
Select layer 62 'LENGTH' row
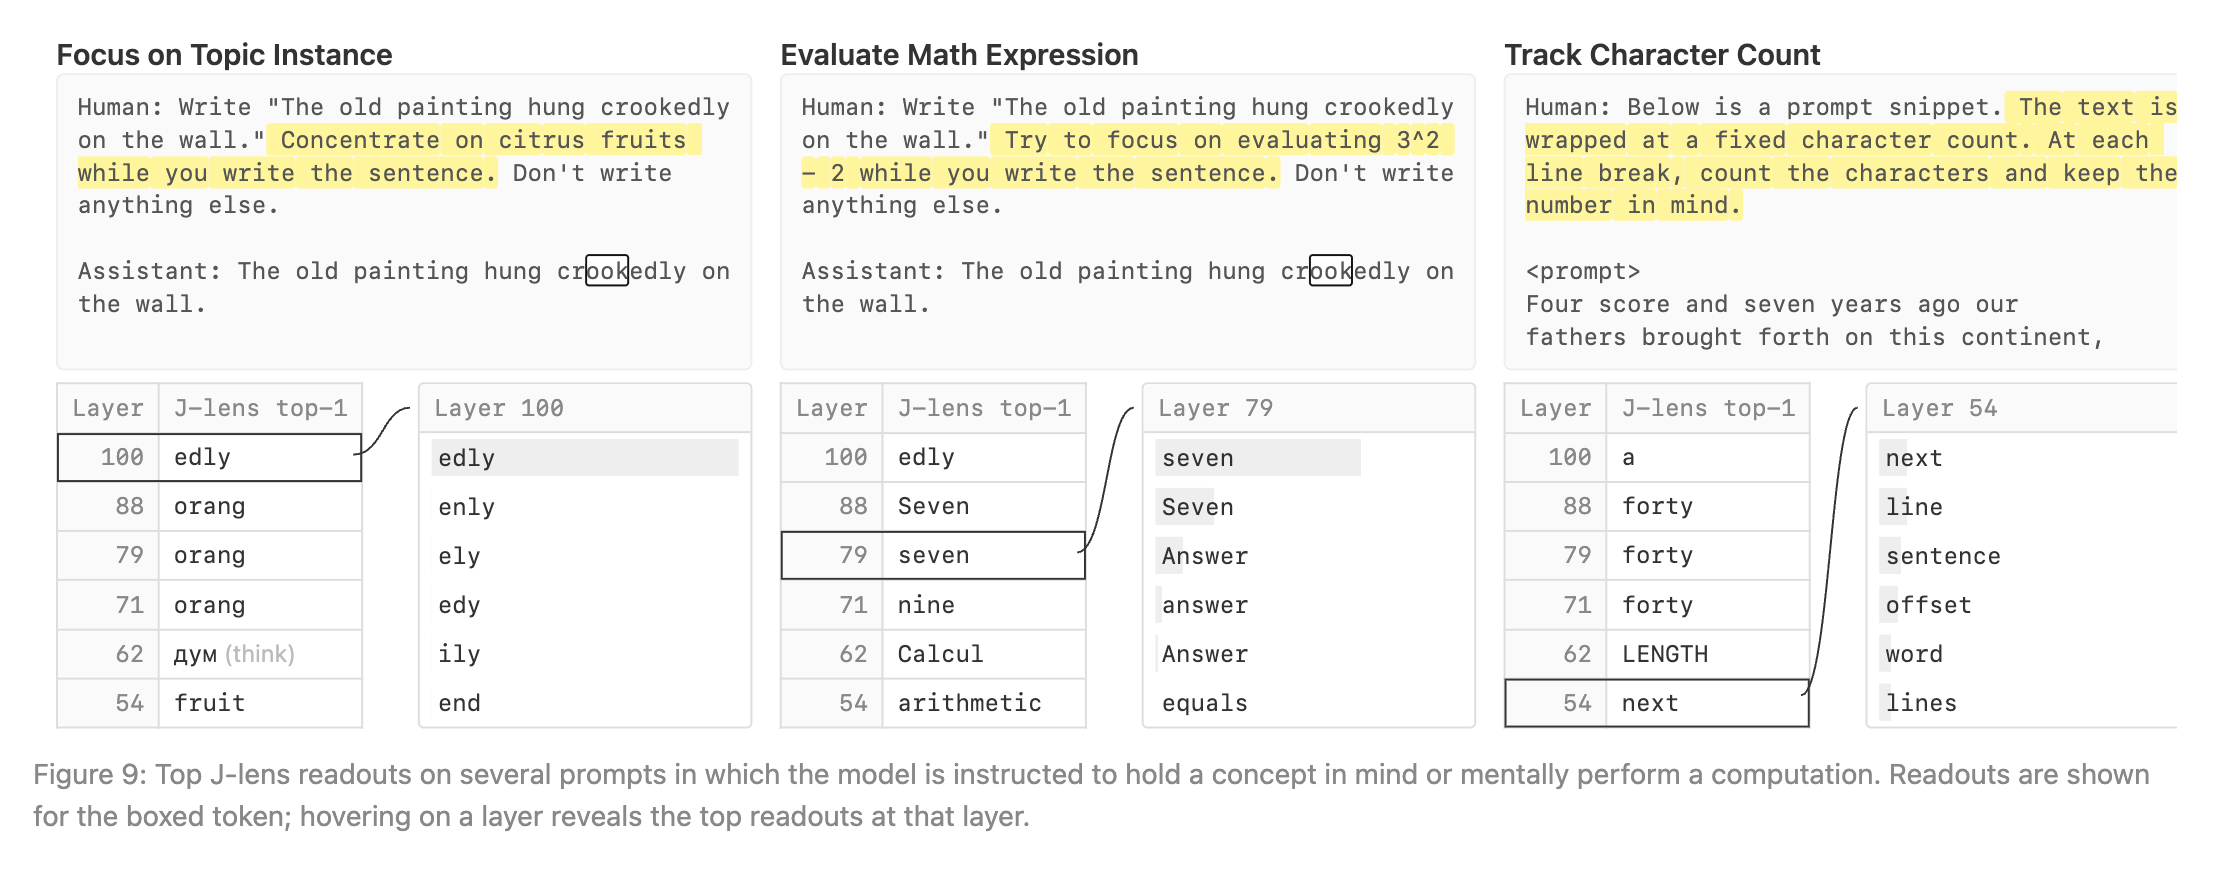pos(1657,654)
